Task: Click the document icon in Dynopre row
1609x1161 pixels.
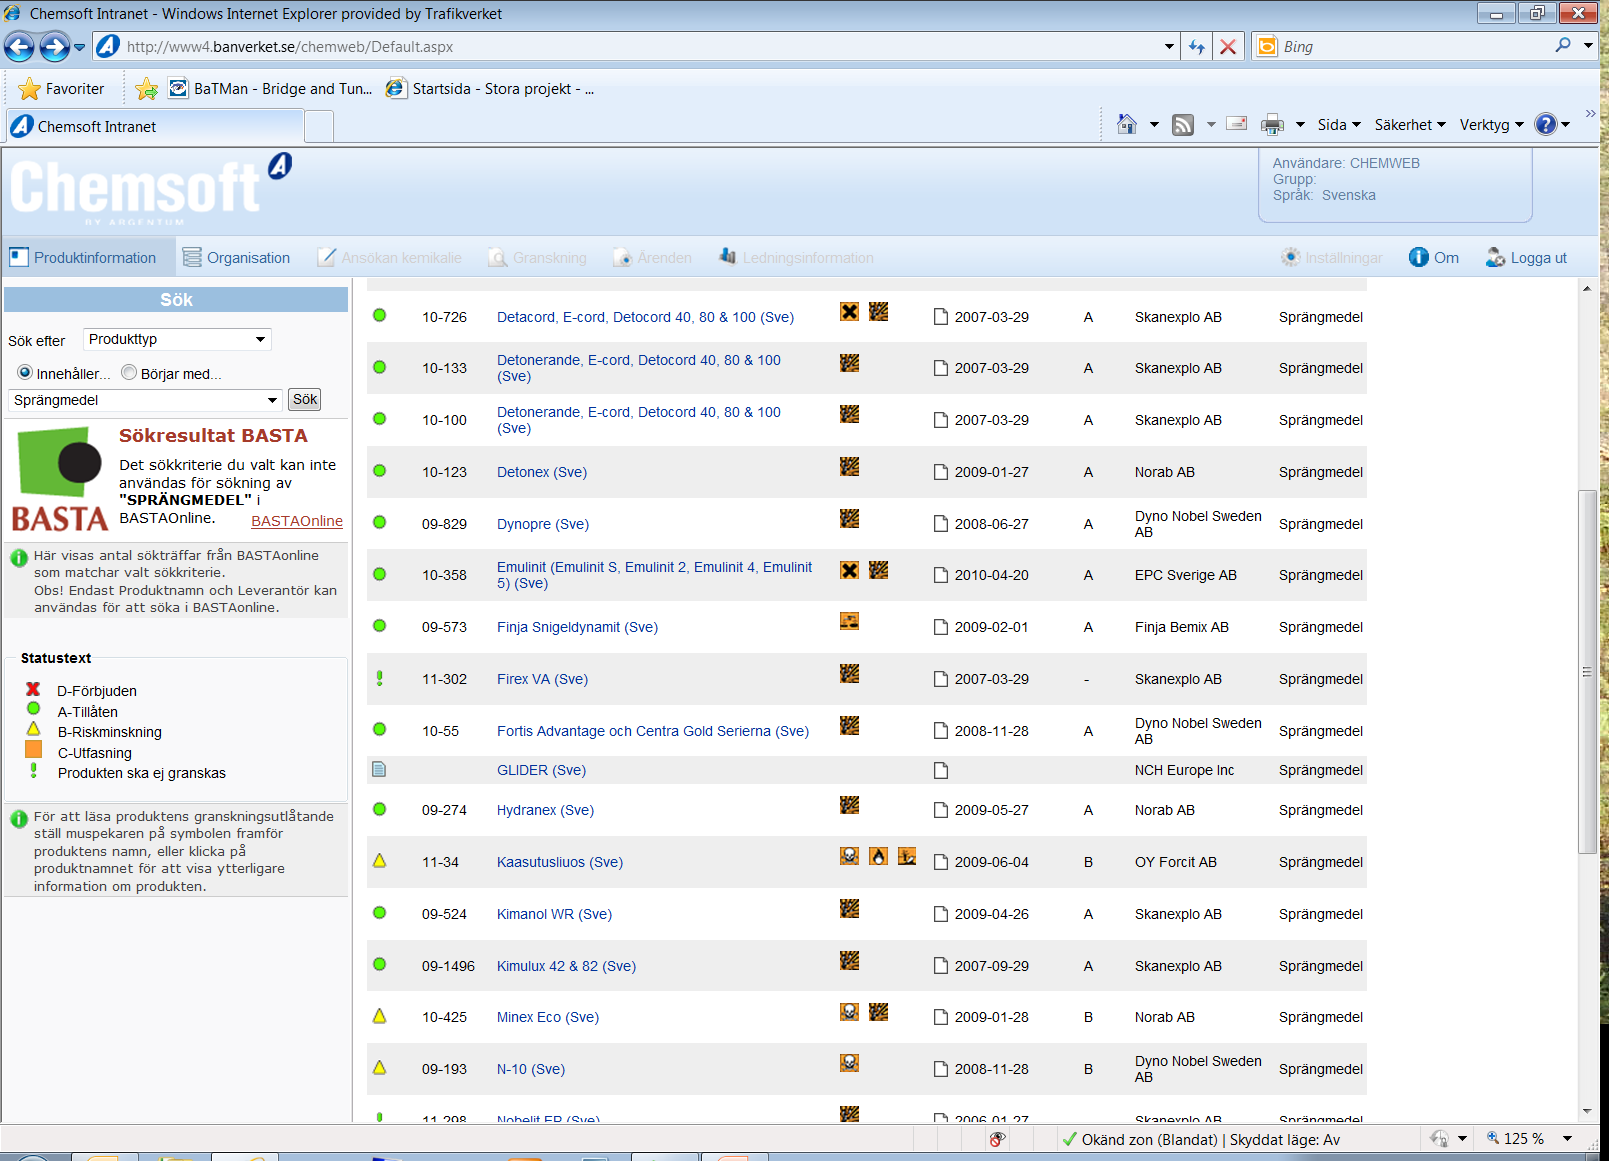Action: (940, 524)
